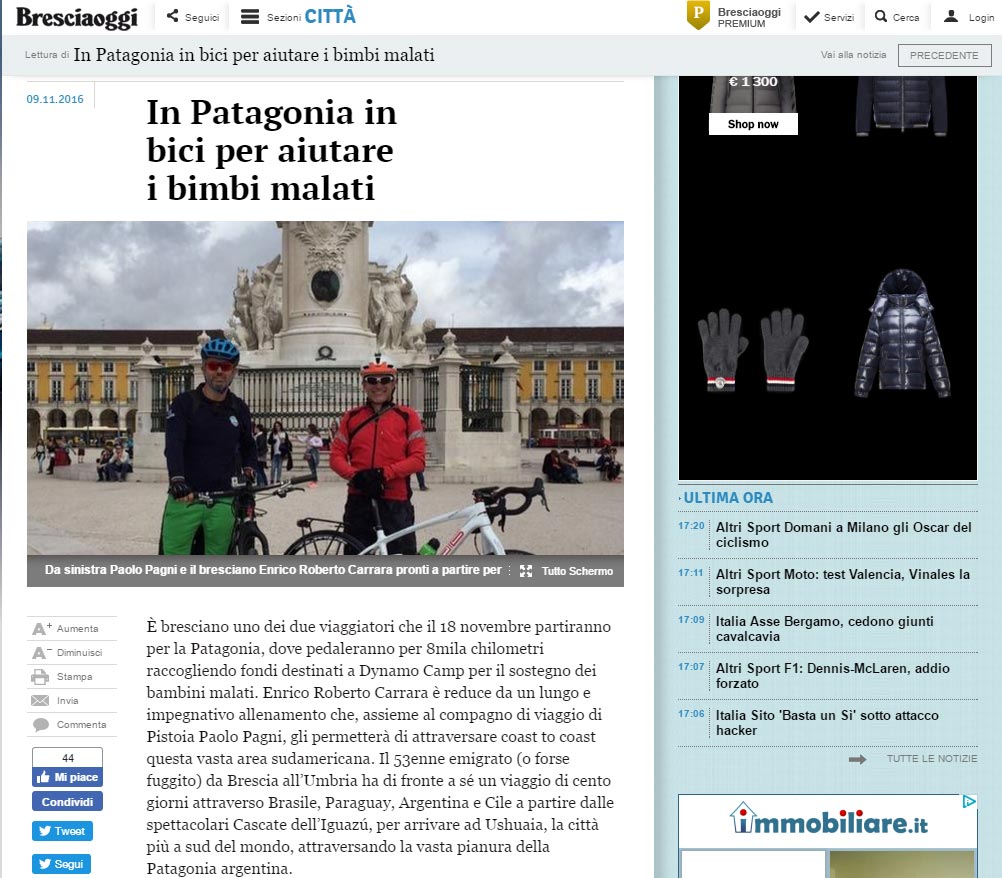Click the article date 09.11.2016
The width and height of the screenshot is (1002, 878).
55,99
